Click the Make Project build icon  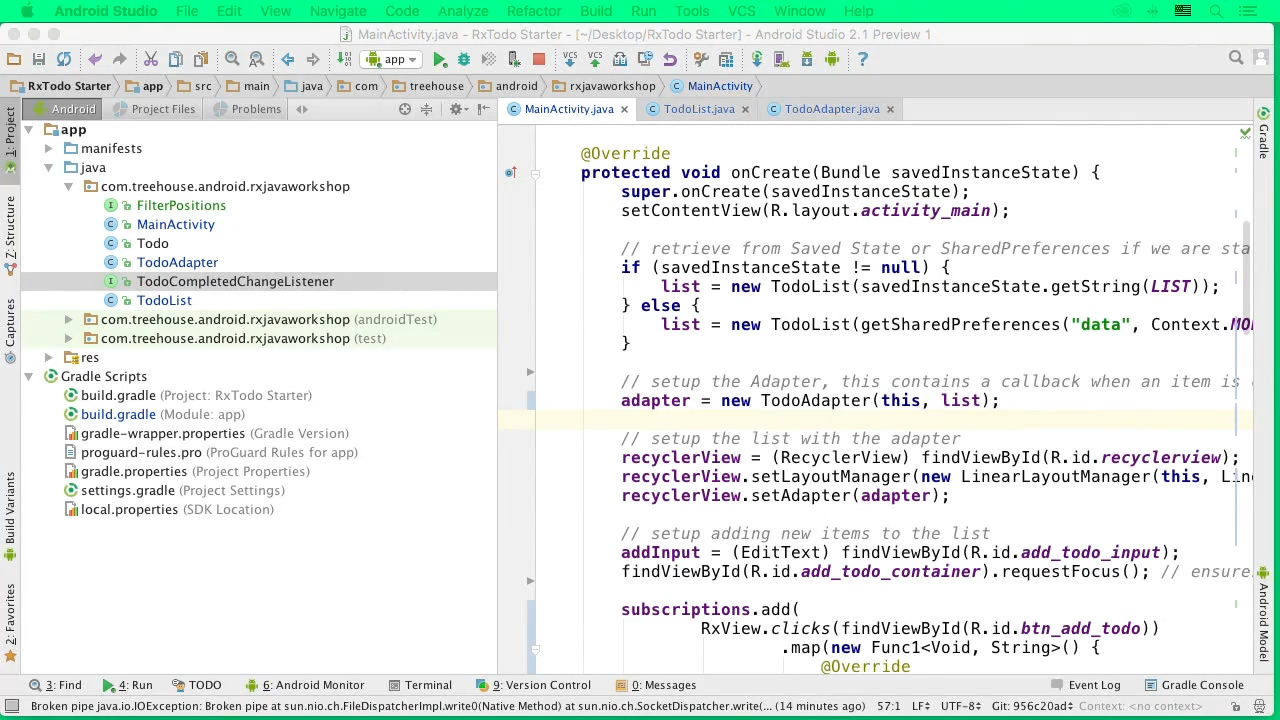[x=344, y=59]
